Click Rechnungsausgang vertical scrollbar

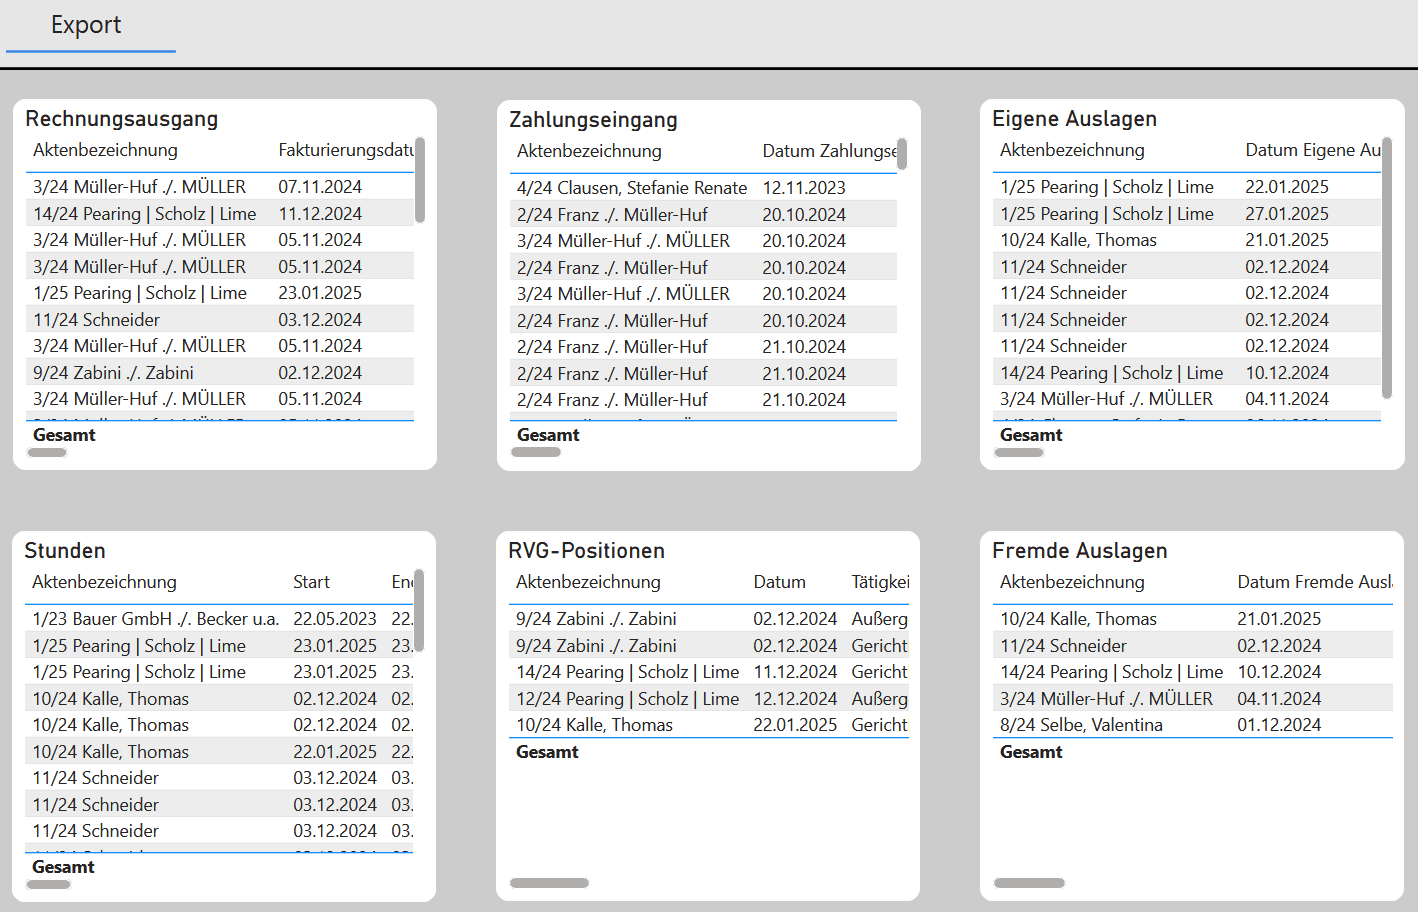420,180
